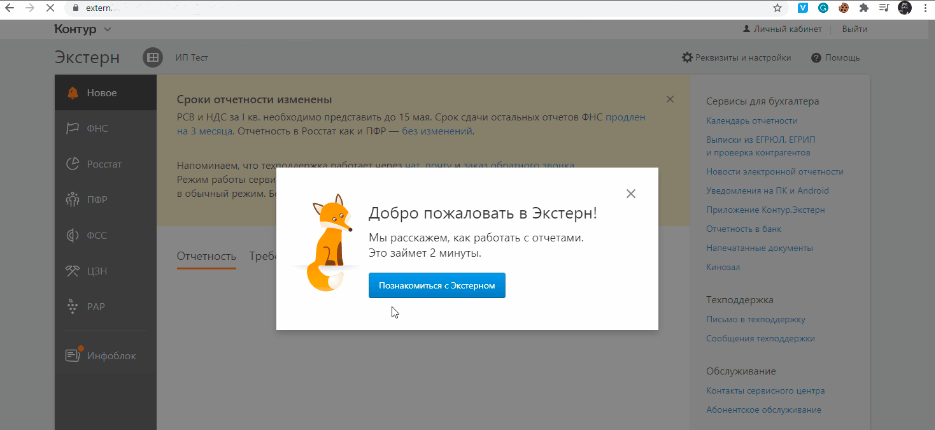Open the ИП Тест organization name
This screenshot has height=430, width=935.
point(191,58)
